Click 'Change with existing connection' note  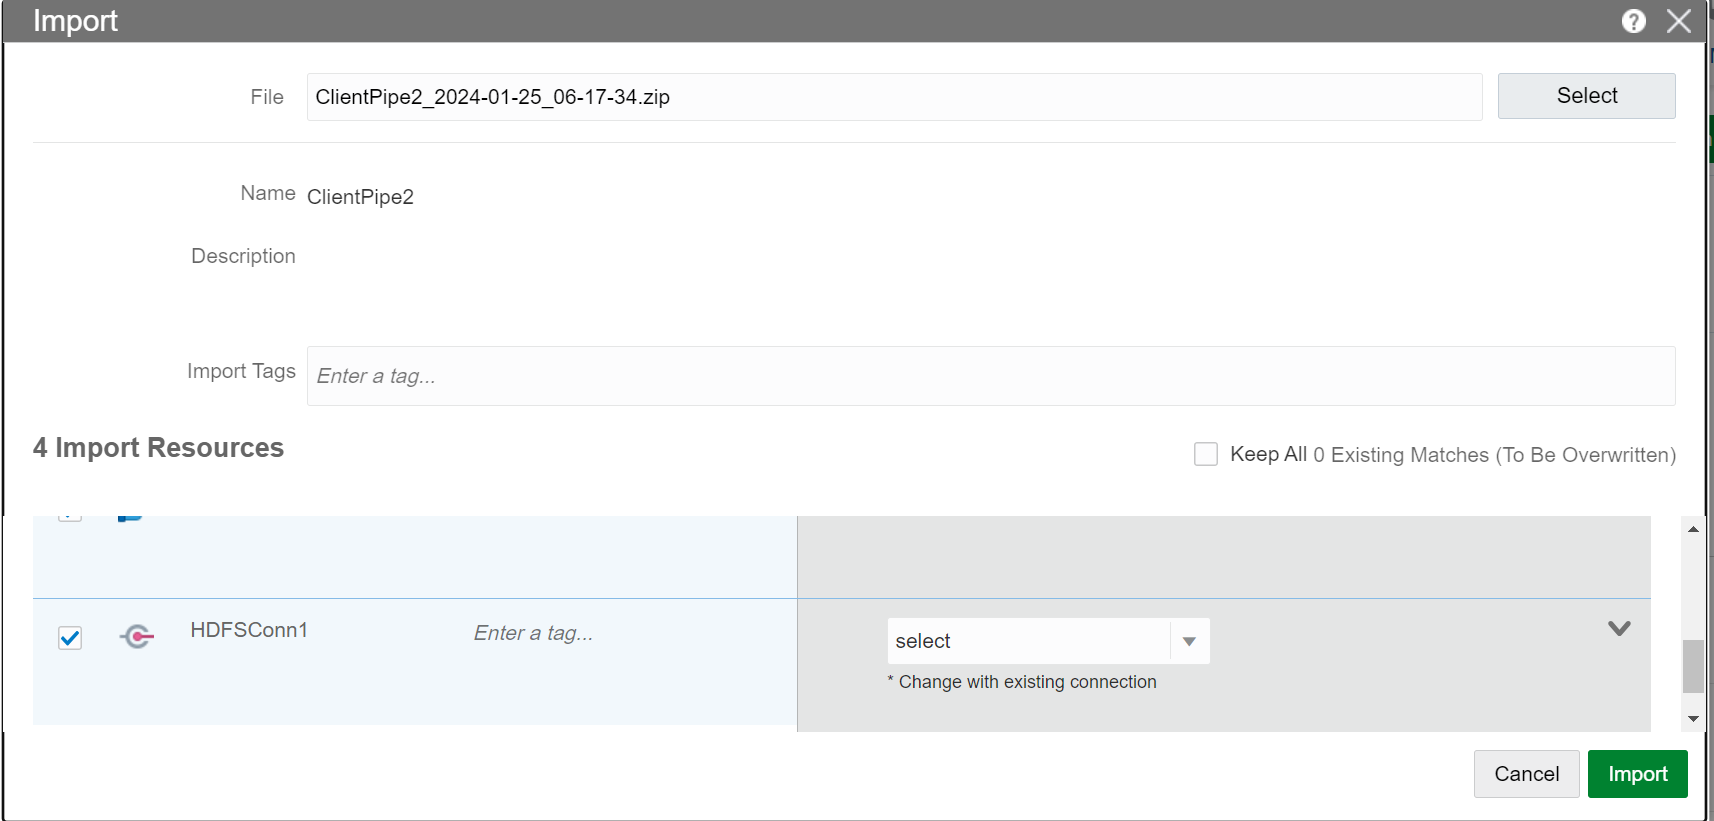pos(1022,682)
